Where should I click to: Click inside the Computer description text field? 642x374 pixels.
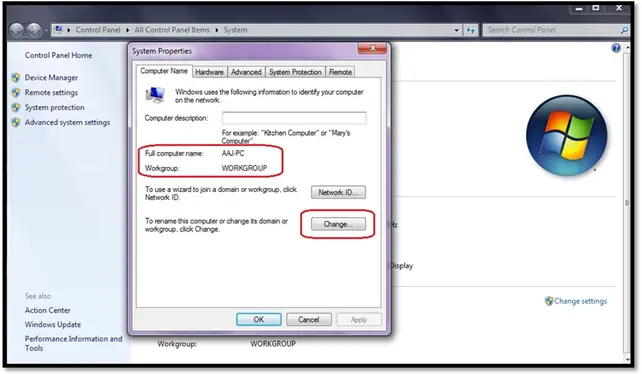point(294,118)
